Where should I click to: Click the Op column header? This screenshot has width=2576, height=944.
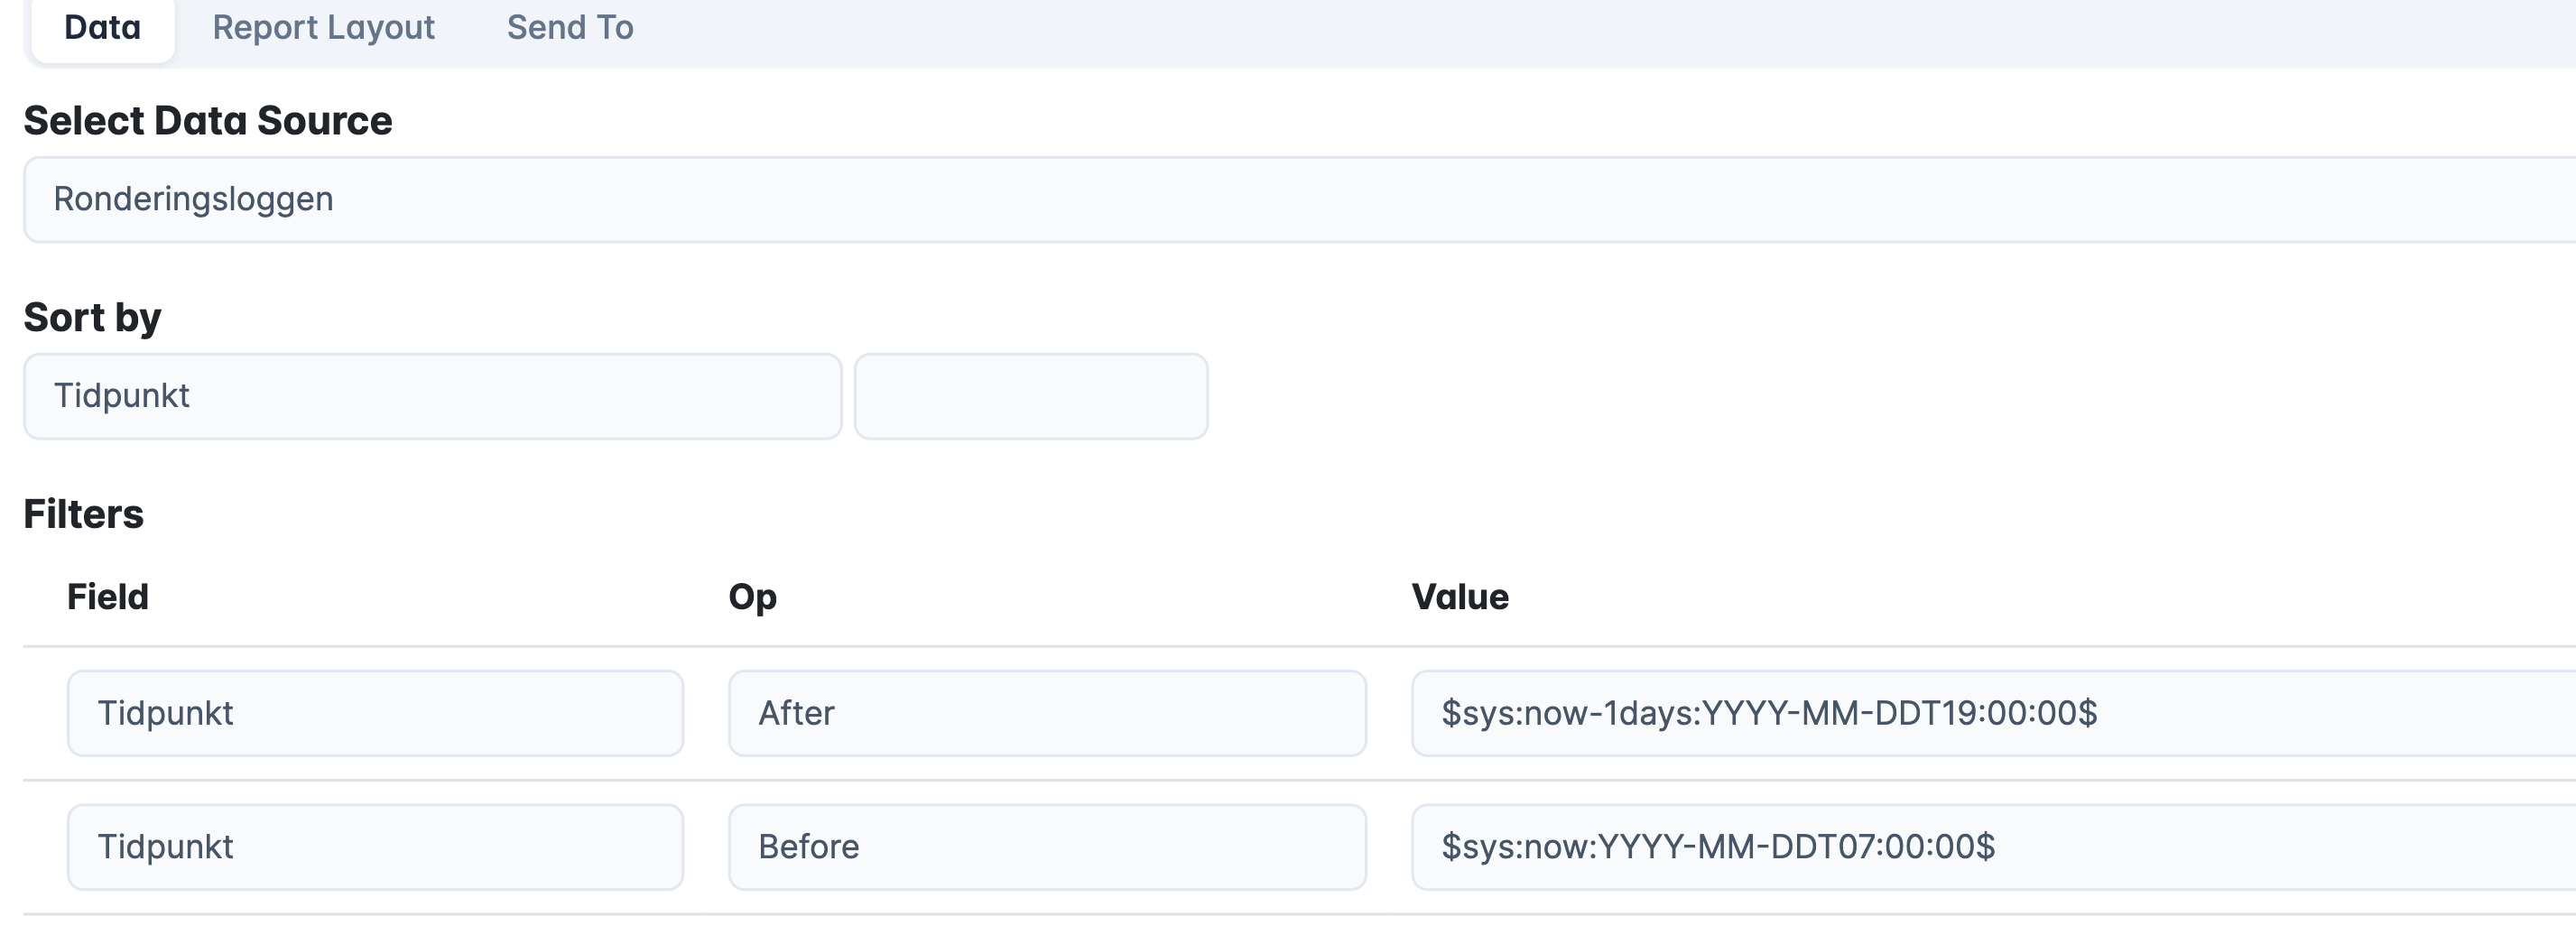point(752,597)
